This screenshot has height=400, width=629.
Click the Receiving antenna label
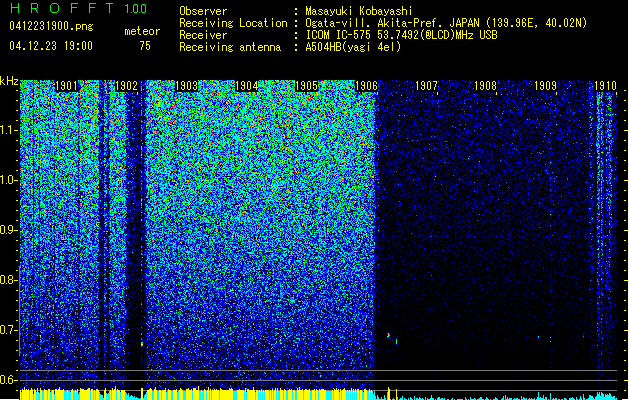230,47
